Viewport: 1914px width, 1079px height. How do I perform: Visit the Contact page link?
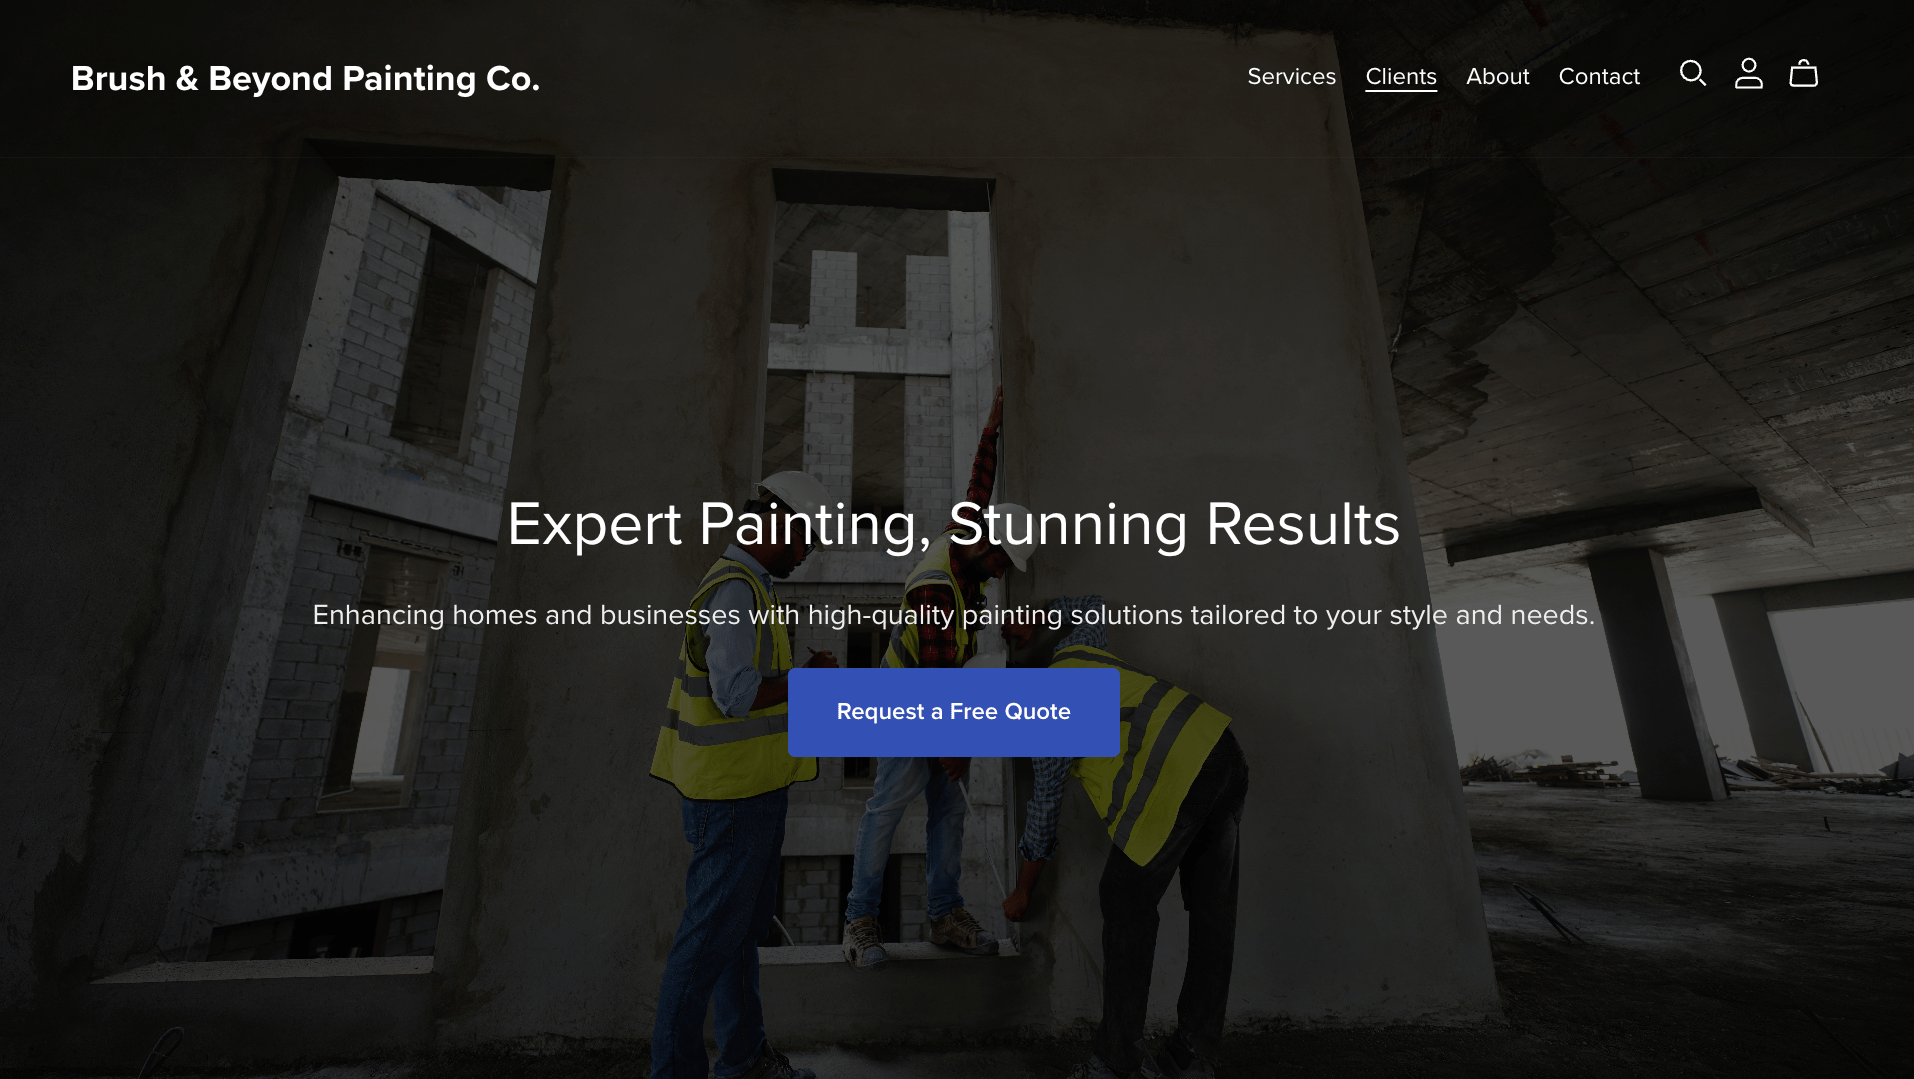point(1599,77)
